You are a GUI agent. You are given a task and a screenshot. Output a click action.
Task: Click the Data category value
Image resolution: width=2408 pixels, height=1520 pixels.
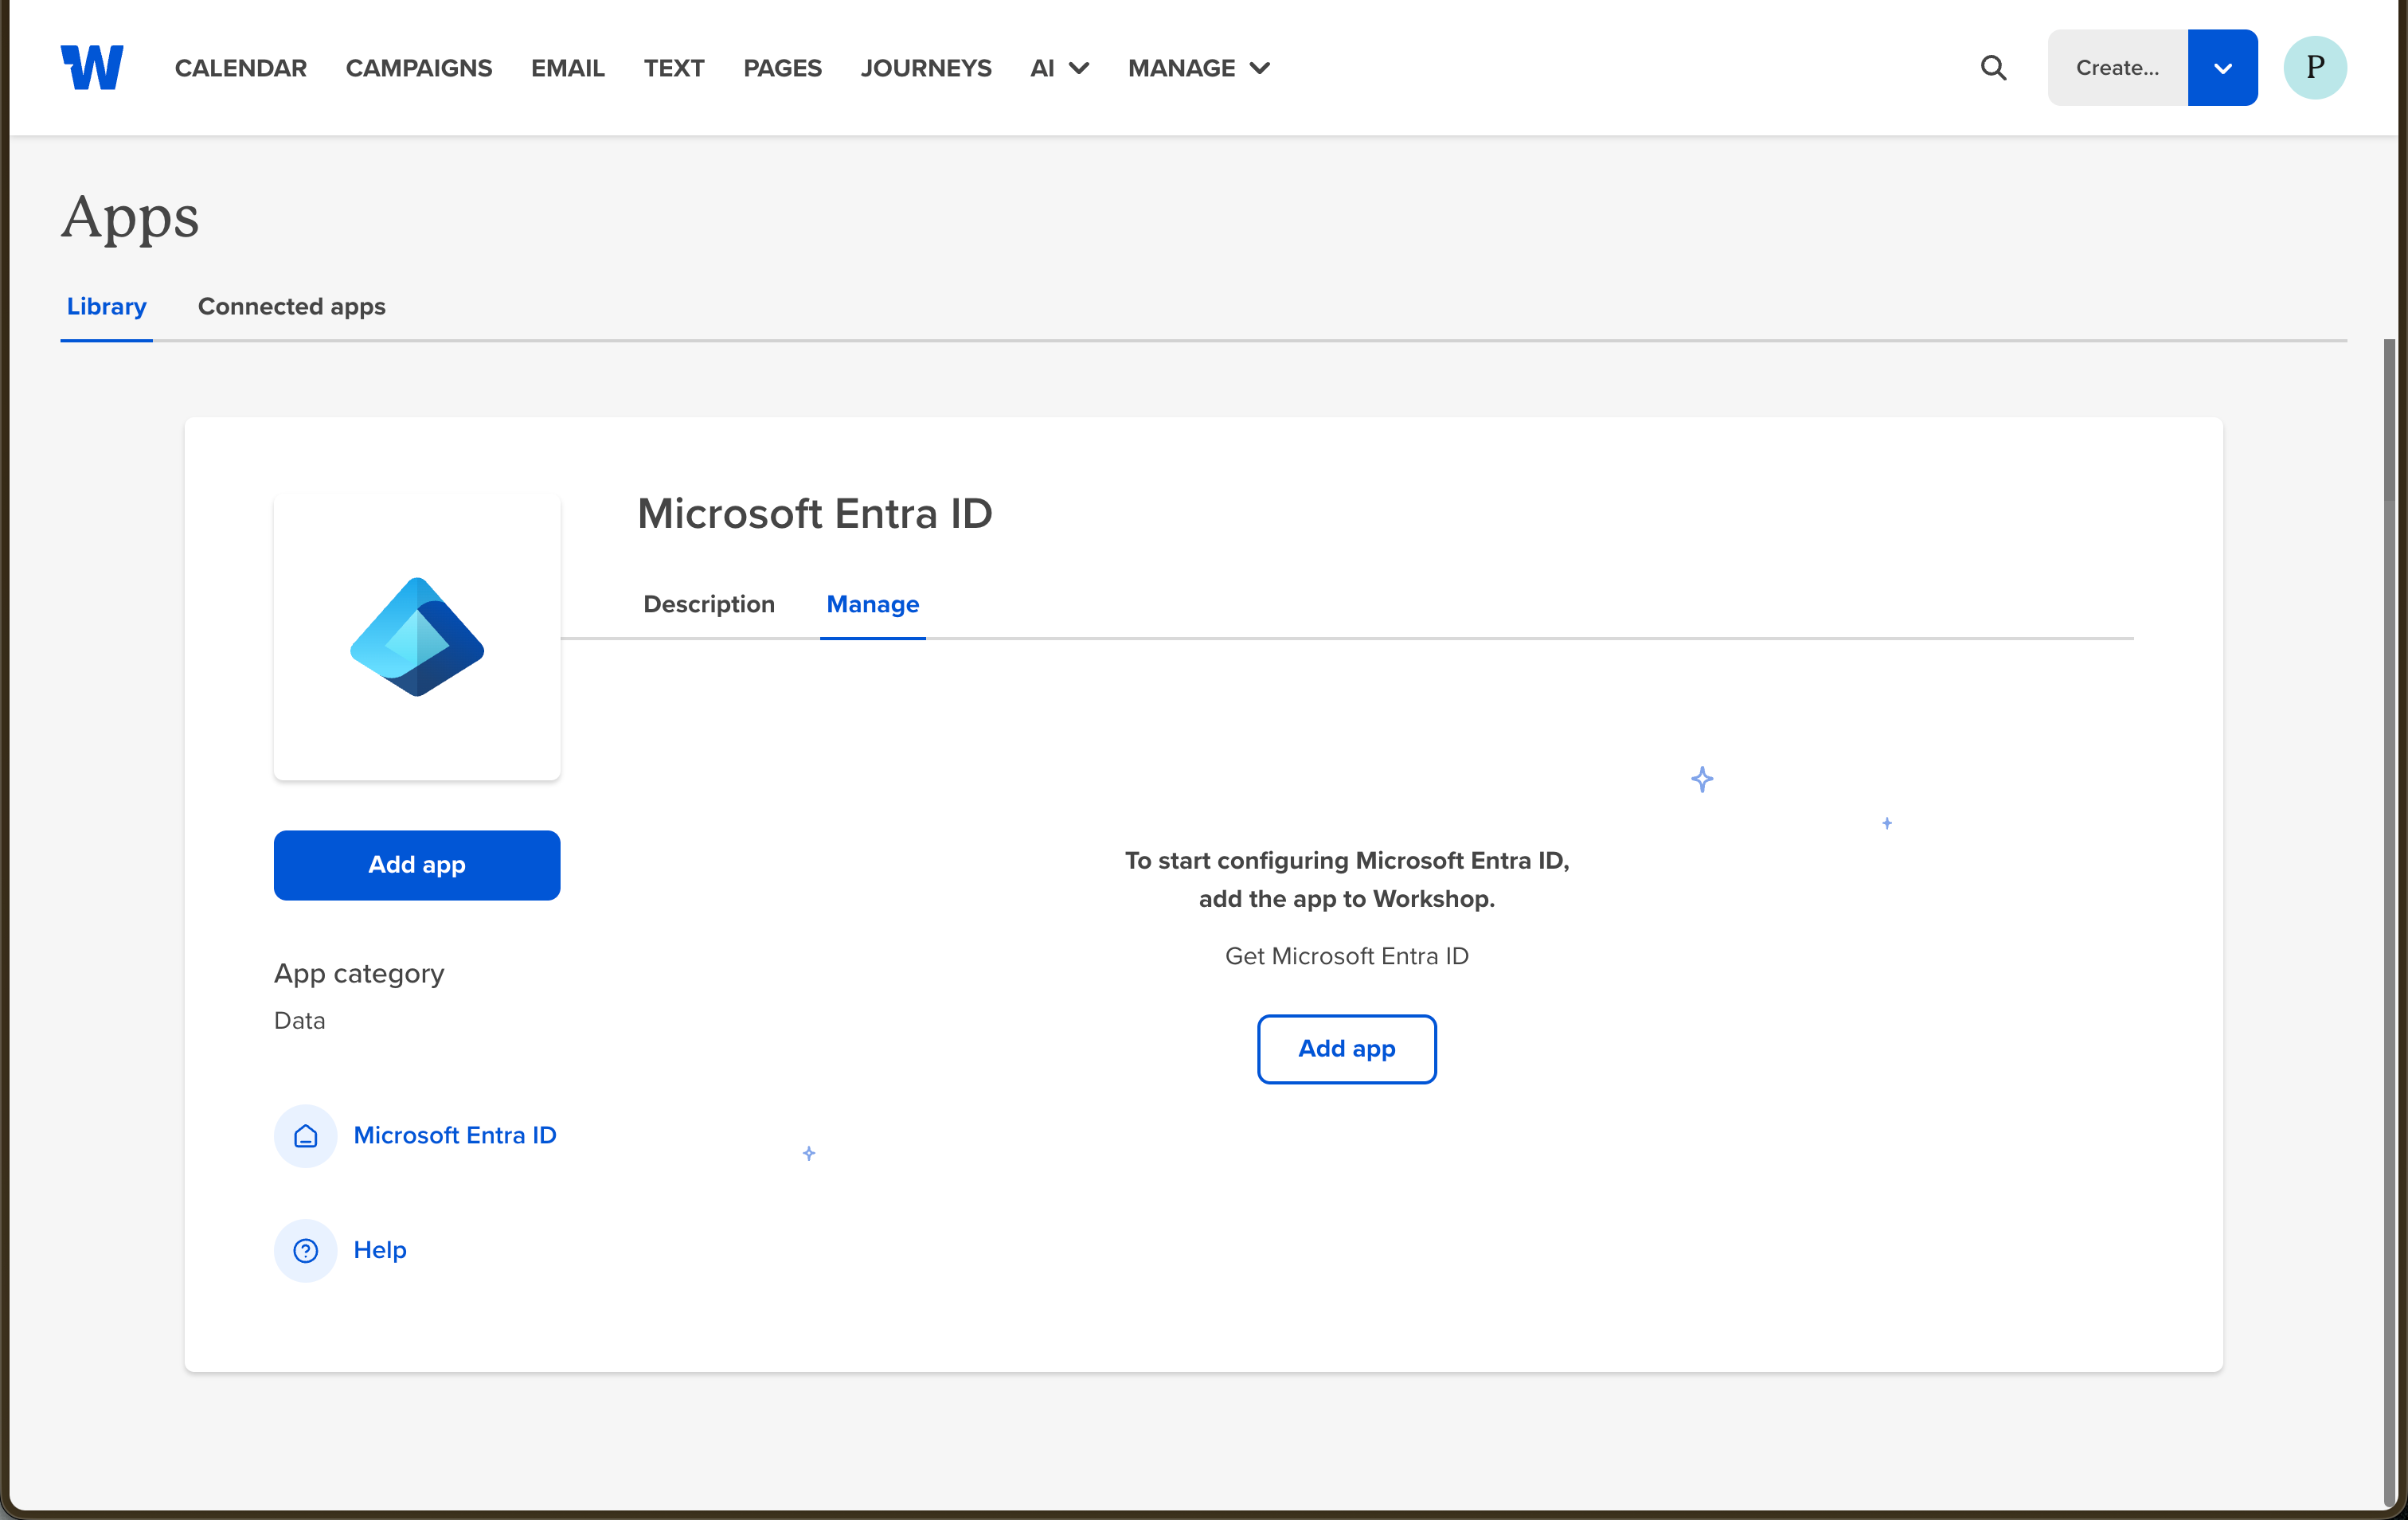pyautogui.click(x=299, y=1020)
